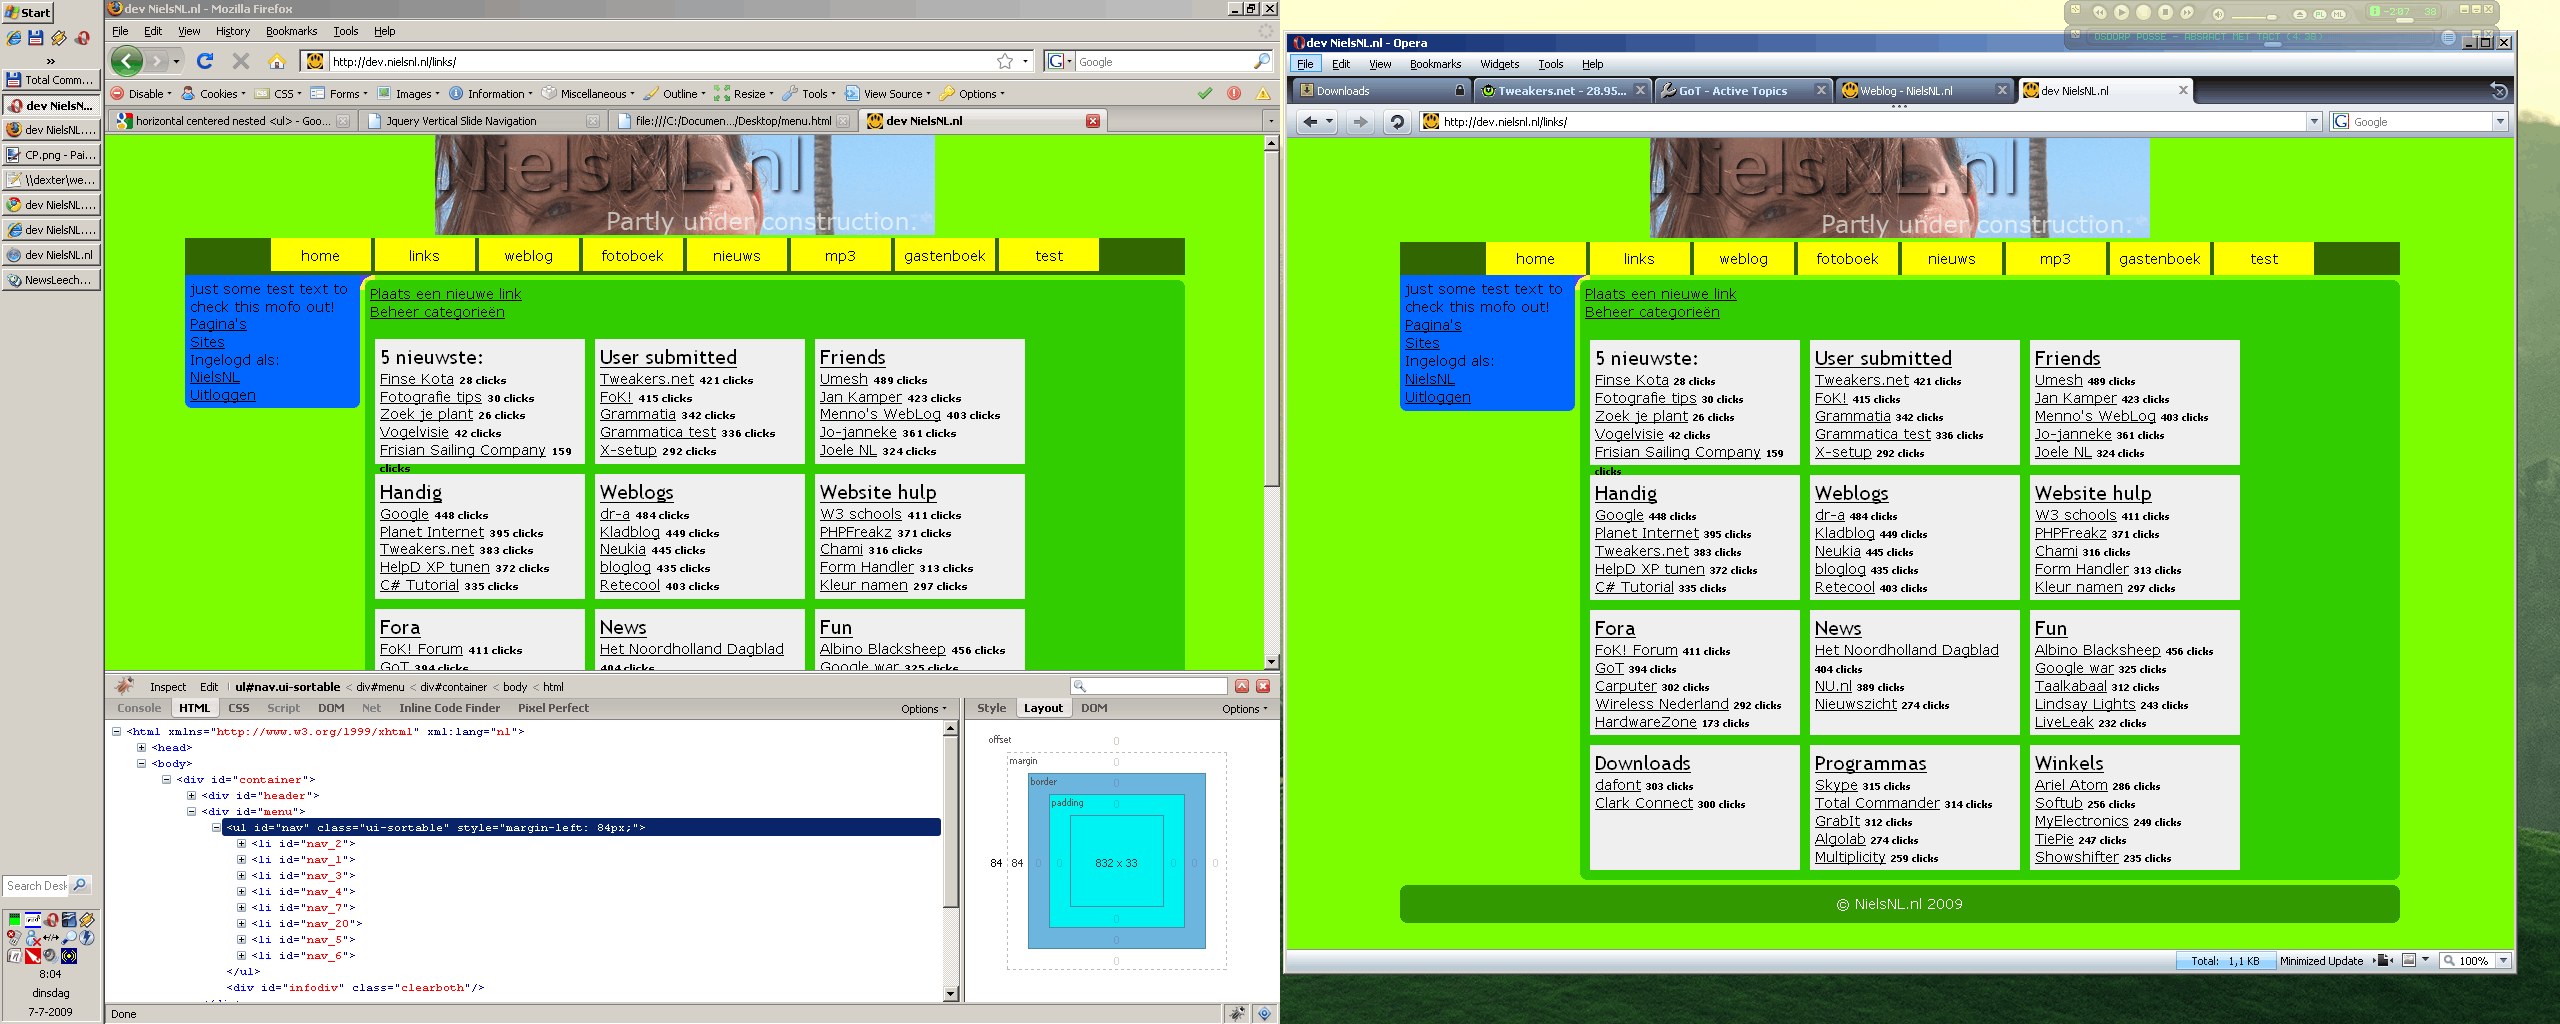This screenshot has height=1024, width=2560.
Task: Open the Firefox Bookmarks menu
Action: coord(291,31)
